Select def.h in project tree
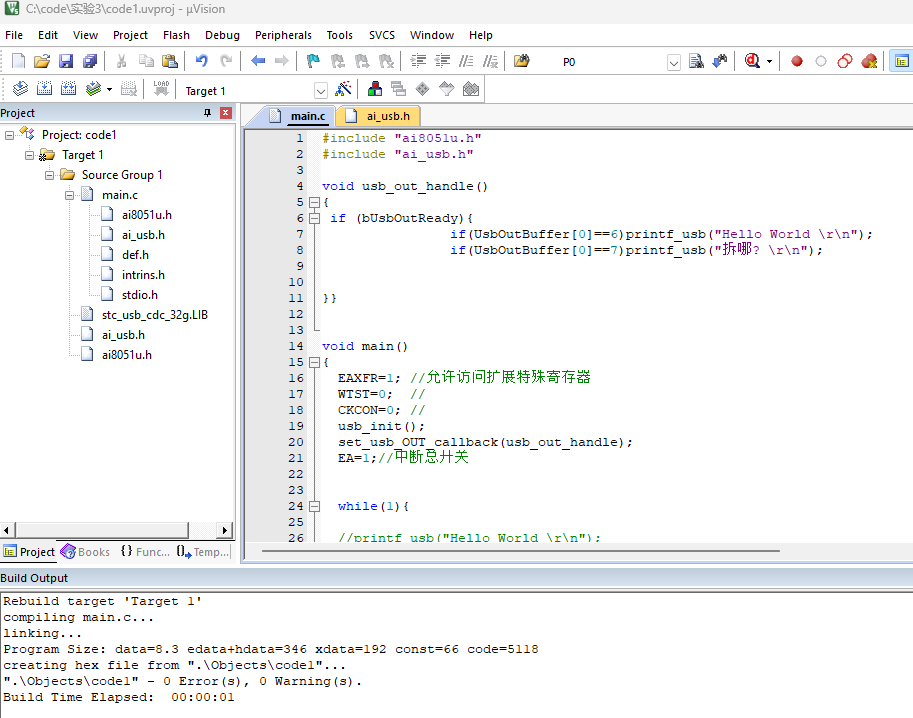The height and width of the screenshot is (718, 913). (x=135, y=255)
